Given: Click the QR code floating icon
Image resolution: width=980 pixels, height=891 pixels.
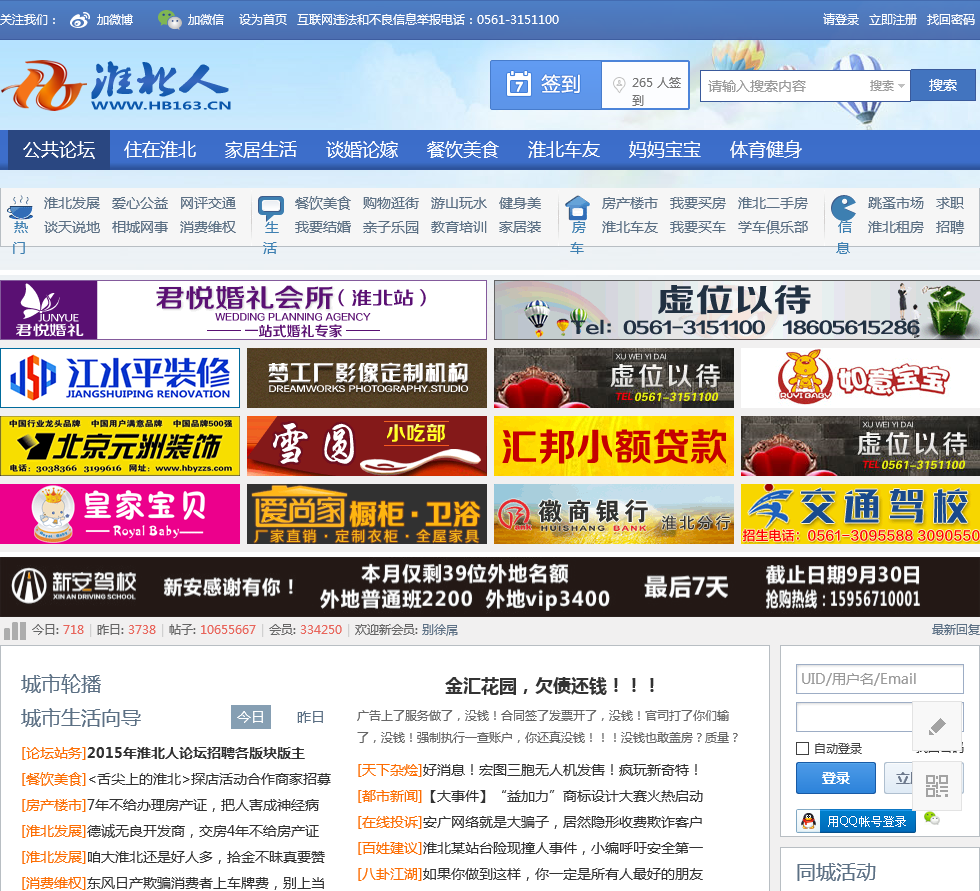Looking at the screenshot, I should tap(937, 785).
